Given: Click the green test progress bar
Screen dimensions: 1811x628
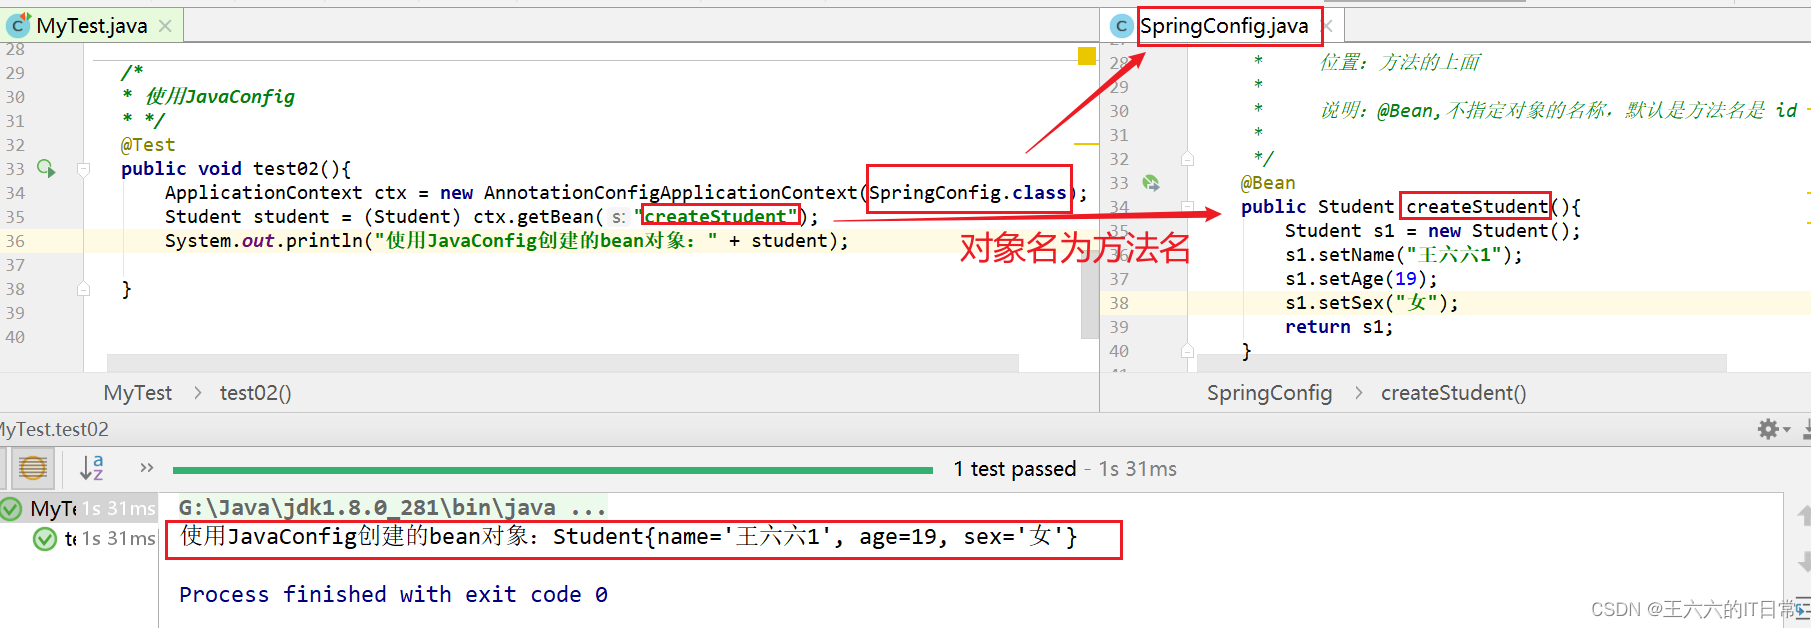Looking at the screenshot, I should (553, 469).
